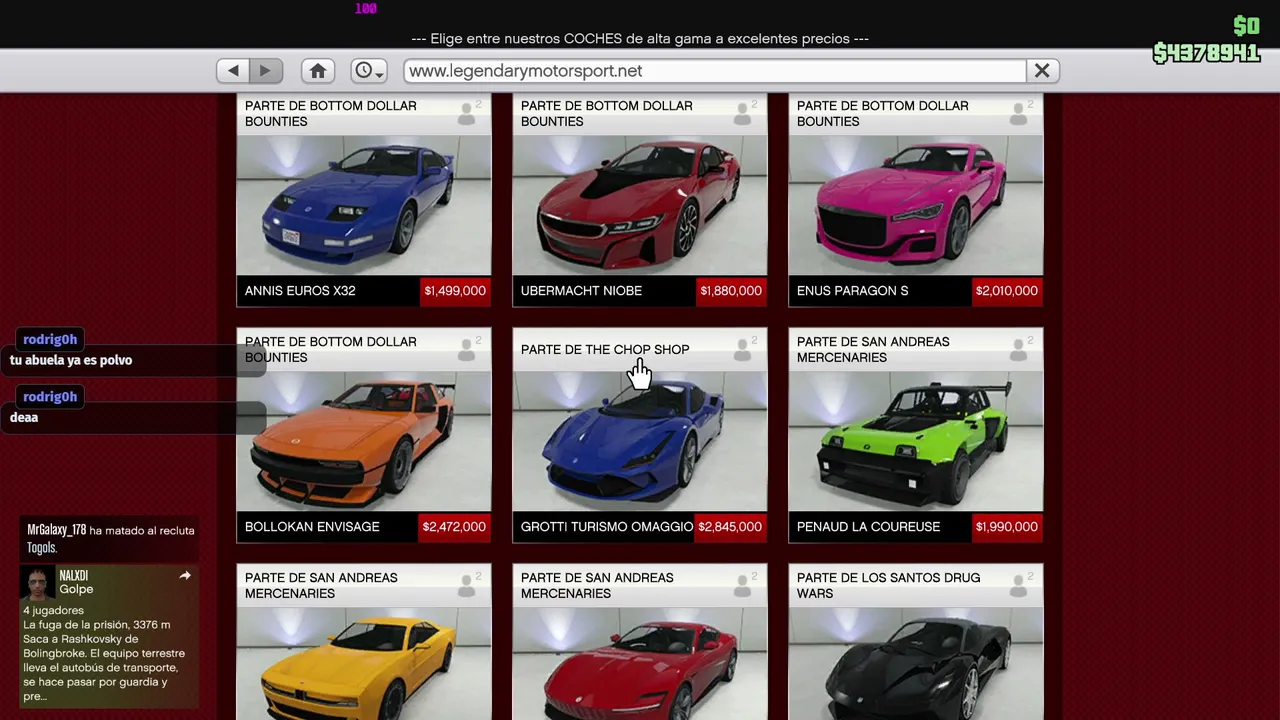The image size is (1280, 720).
Task: Close the Legendary Motorsport browser with X
Action: [x=1042, y=71]
